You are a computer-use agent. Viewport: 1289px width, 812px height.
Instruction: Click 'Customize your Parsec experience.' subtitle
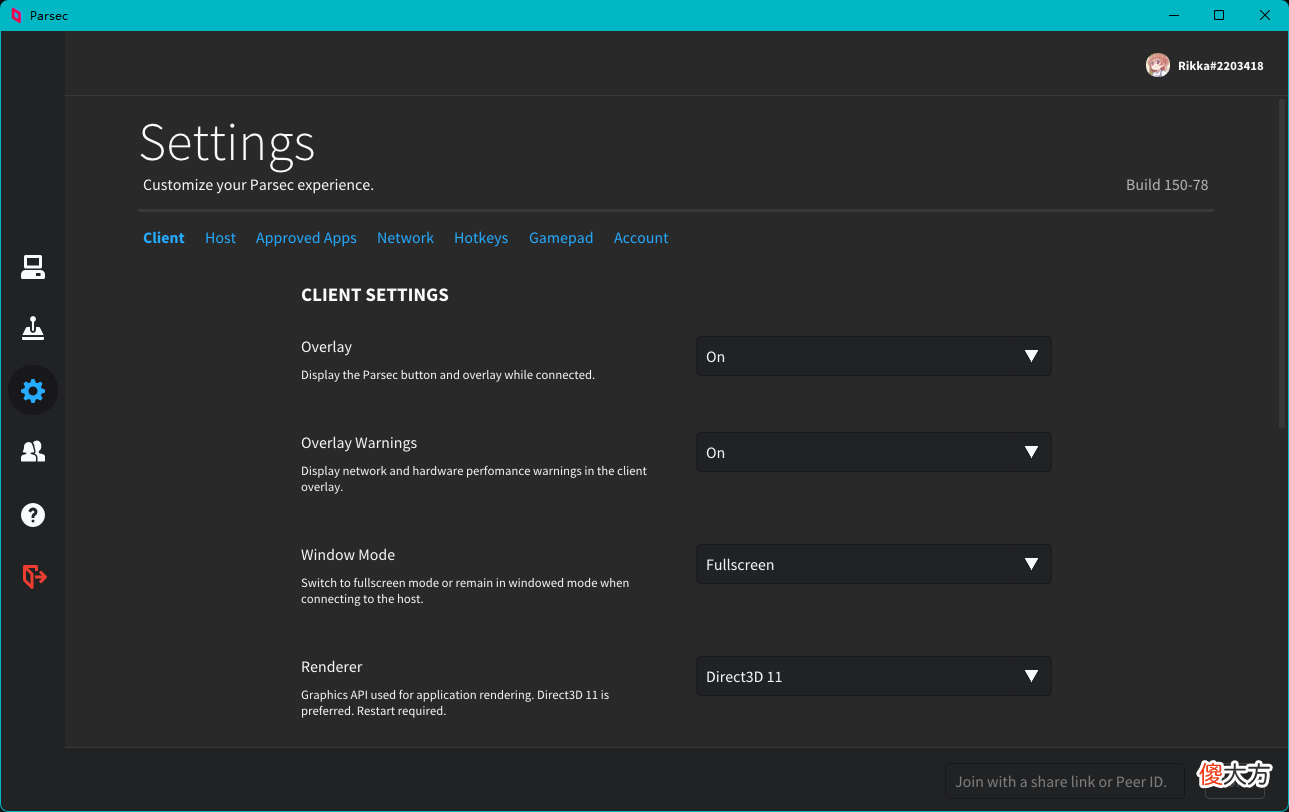(x=258, y=185)
